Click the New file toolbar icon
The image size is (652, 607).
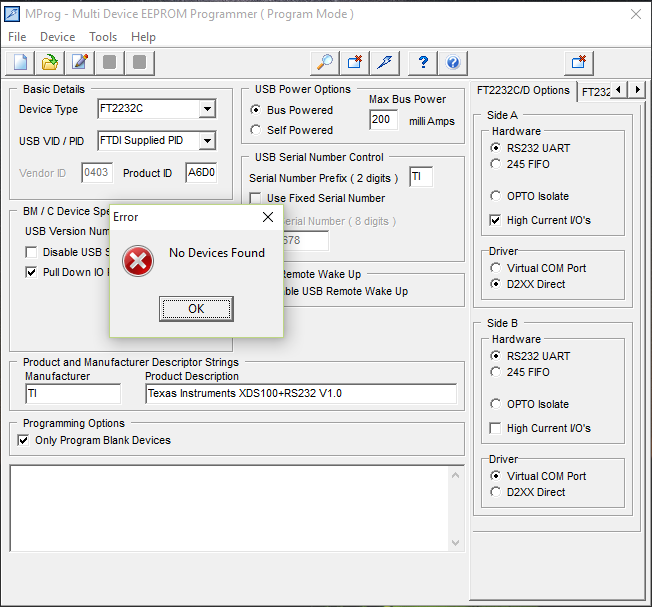coord(20,63)
